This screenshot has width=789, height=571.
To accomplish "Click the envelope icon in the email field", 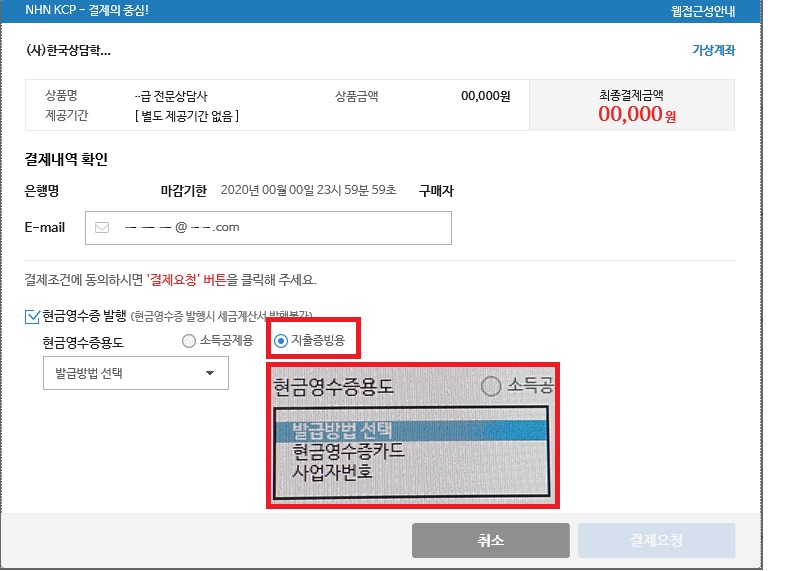I will (x=101, y=227).
